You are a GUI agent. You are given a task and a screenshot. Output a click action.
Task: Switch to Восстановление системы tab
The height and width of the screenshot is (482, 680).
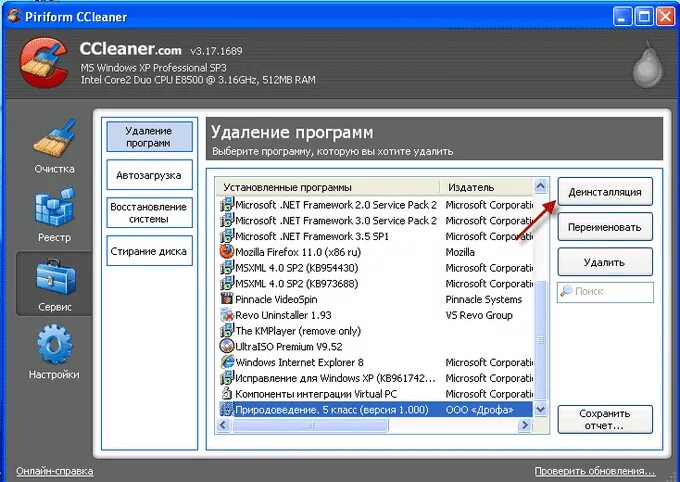point(149,213)
